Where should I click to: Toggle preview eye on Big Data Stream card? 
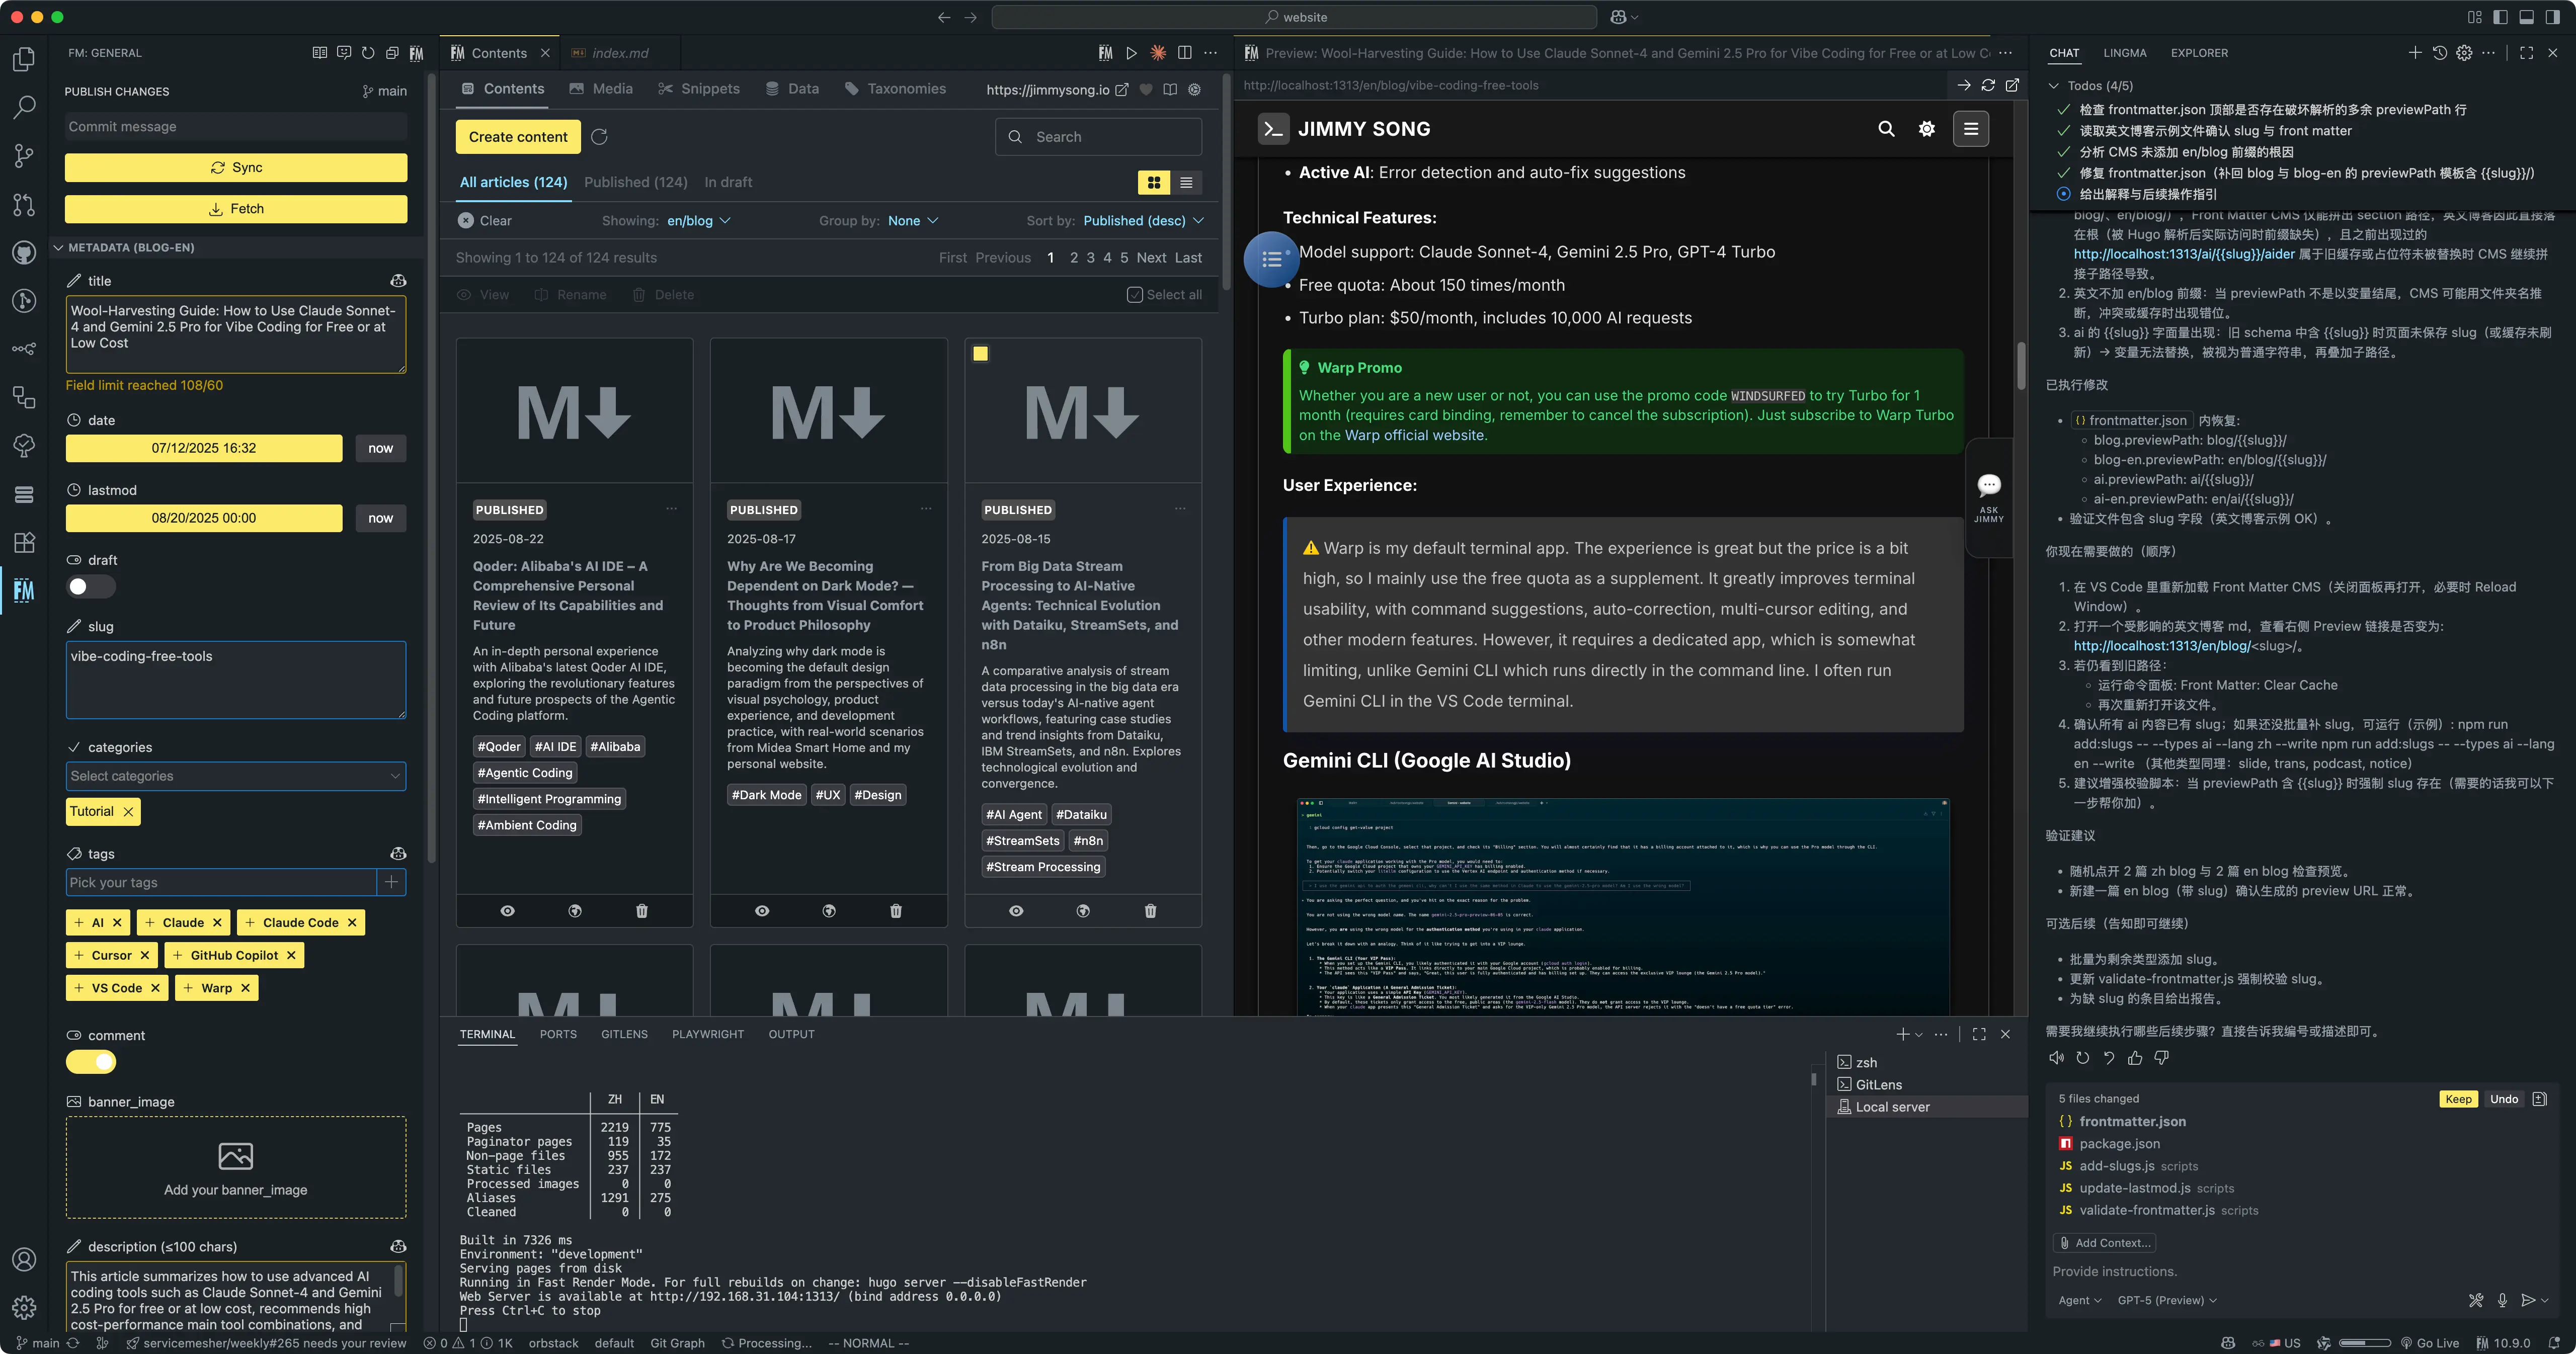tap(1016, 911)
